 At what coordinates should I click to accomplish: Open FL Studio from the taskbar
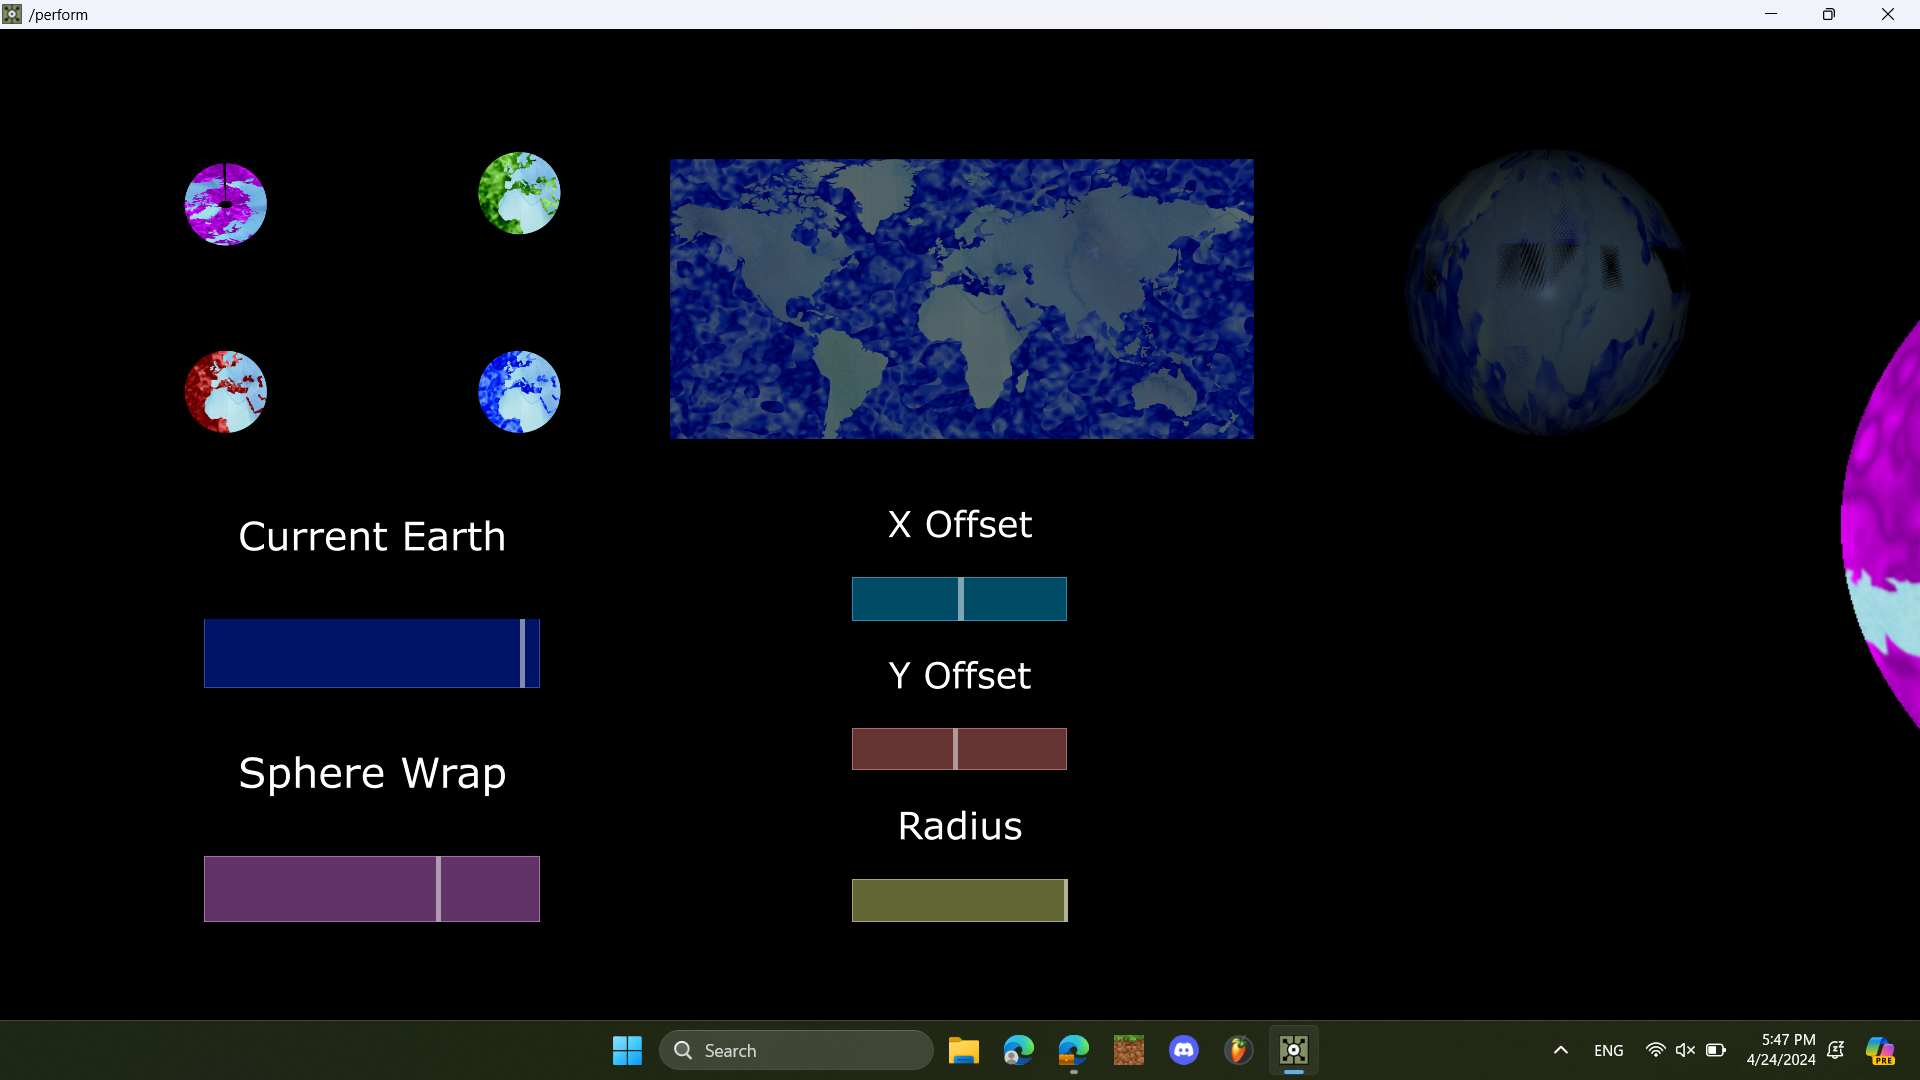pos(1239,1051)
